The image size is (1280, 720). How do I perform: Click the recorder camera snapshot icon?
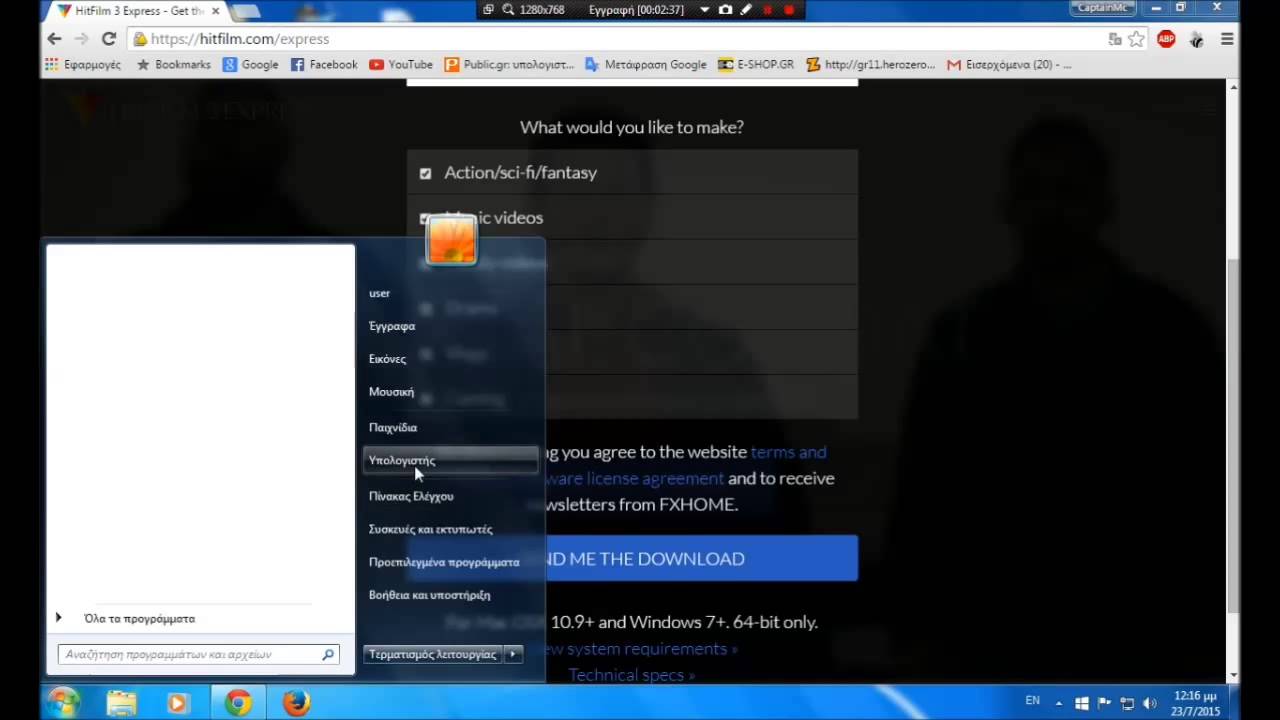coord(725,10)
